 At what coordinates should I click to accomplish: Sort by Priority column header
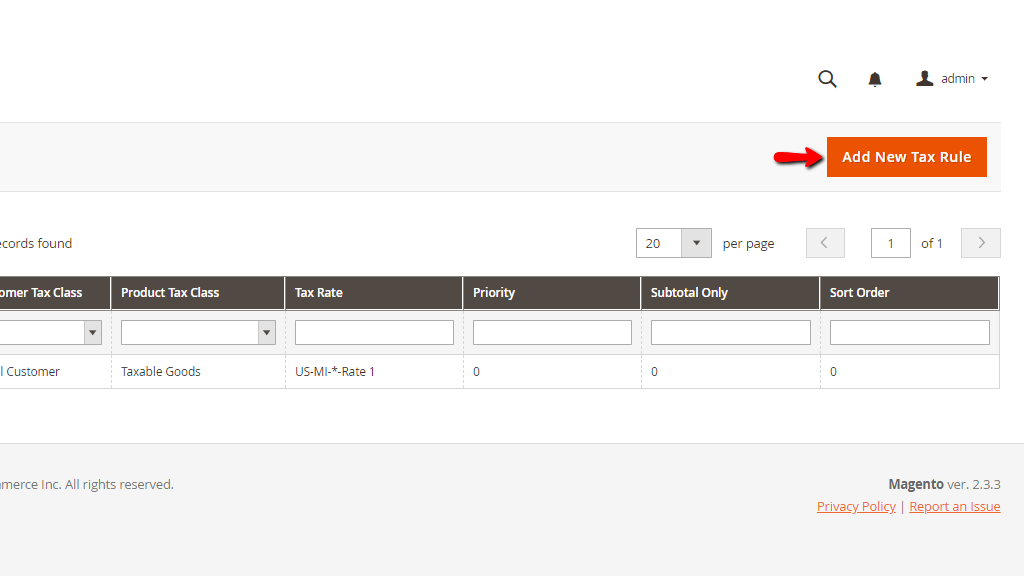click(494, 293)
